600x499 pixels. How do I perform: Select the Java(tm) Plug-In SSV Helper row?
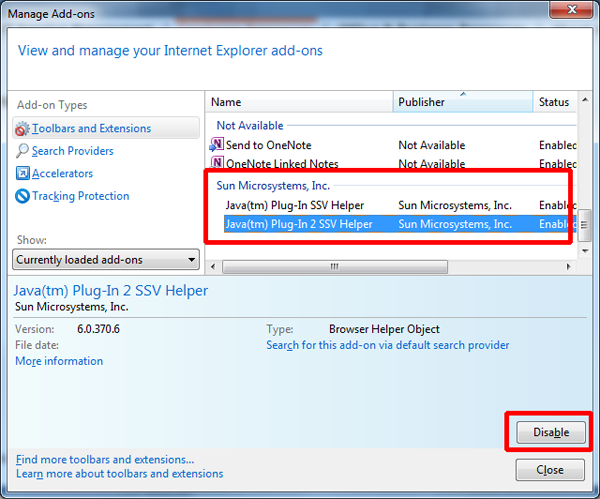coord(400,205)
